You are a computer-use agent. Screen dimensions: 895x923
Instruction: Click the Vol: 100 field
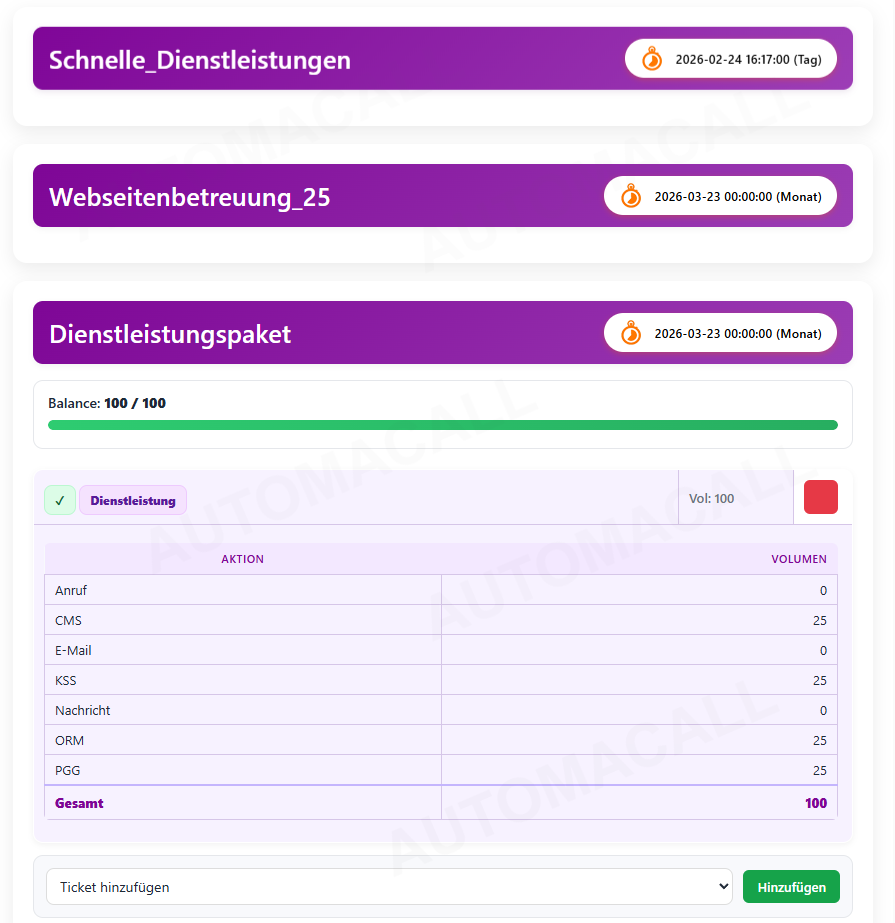(x=712, y=498)
